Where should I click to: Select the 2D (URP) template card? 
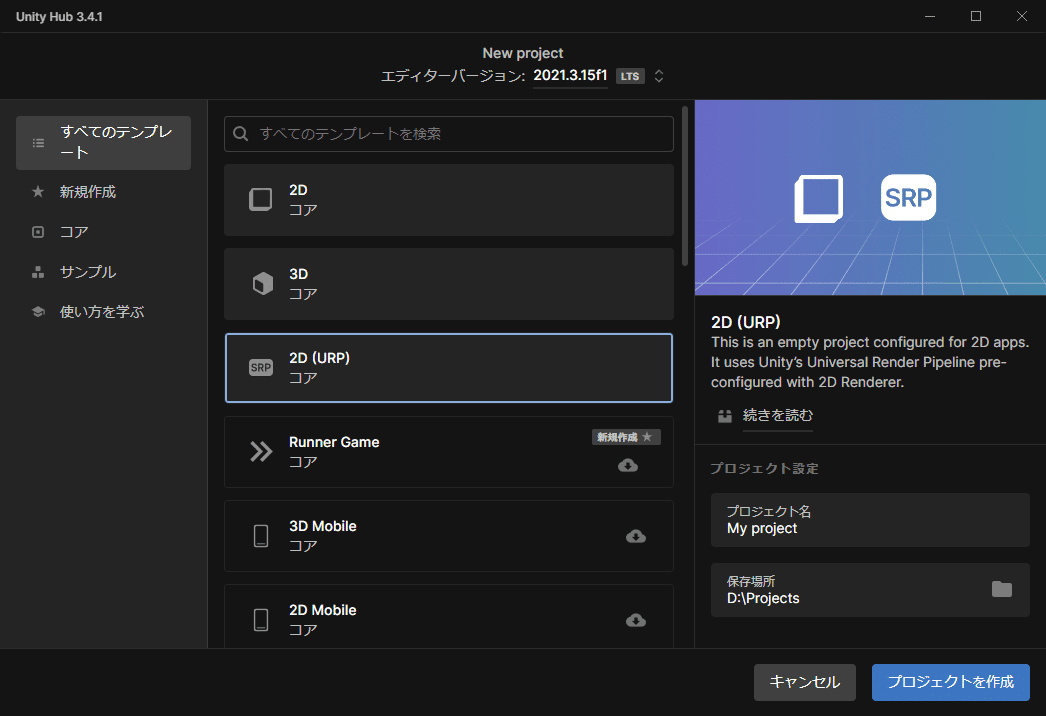pyautogui.click(x=449, y=368)
